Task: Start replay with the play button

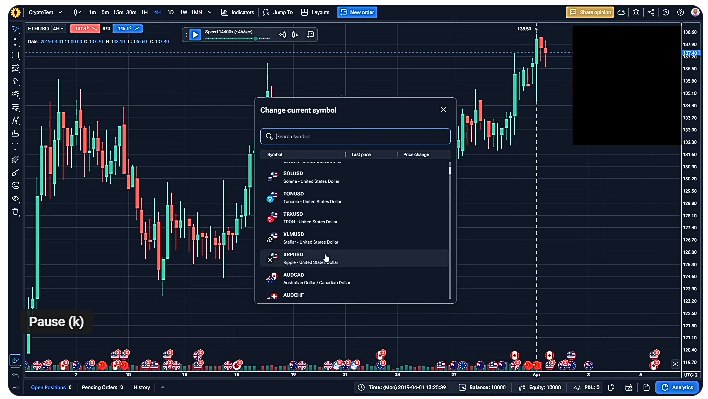Action: pos(195,35)
